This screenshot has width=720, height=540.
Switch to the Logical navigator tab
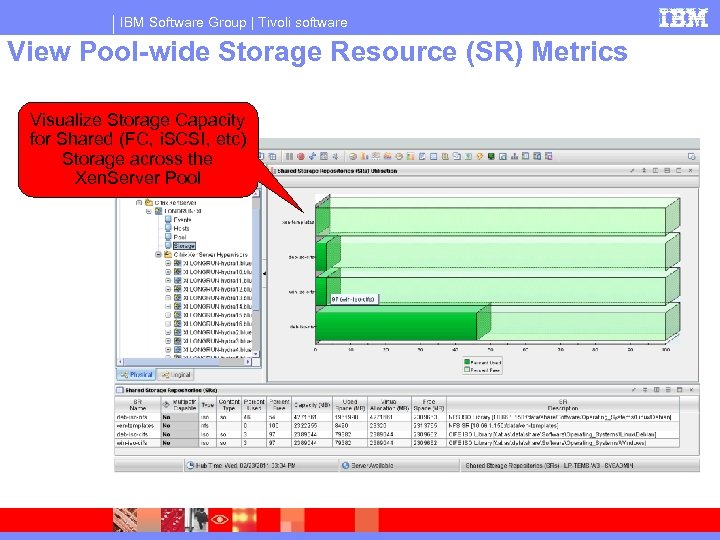click(175, 375)
